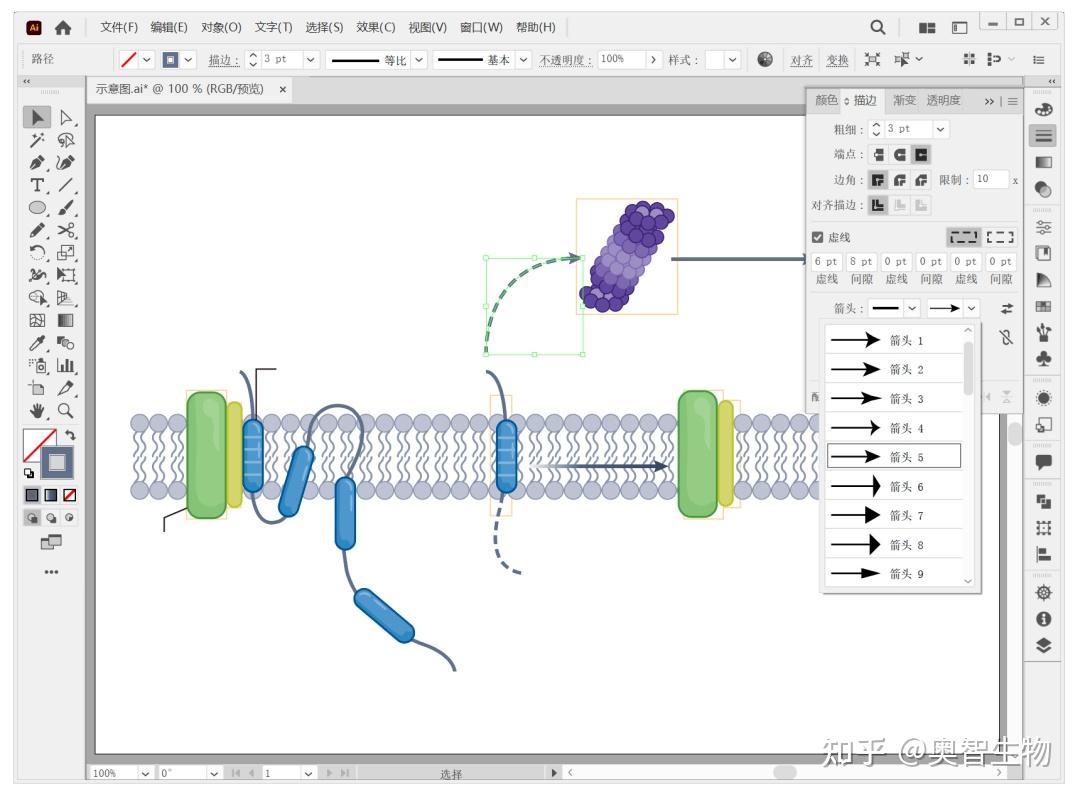The image size is (1080, 797).
Task: Open the end arrowhead dropdown
Action: [x=971, y=308]
